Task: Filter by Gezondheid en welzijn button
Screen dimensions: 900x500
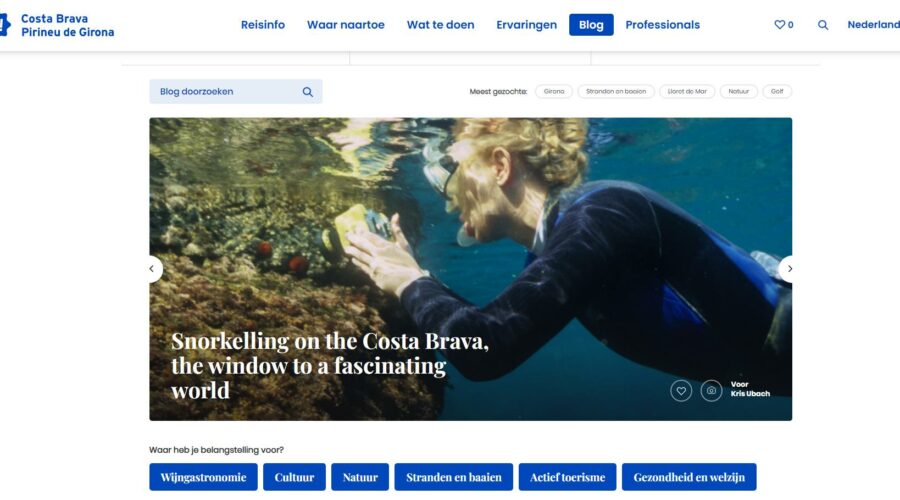Action: [689, 477]
